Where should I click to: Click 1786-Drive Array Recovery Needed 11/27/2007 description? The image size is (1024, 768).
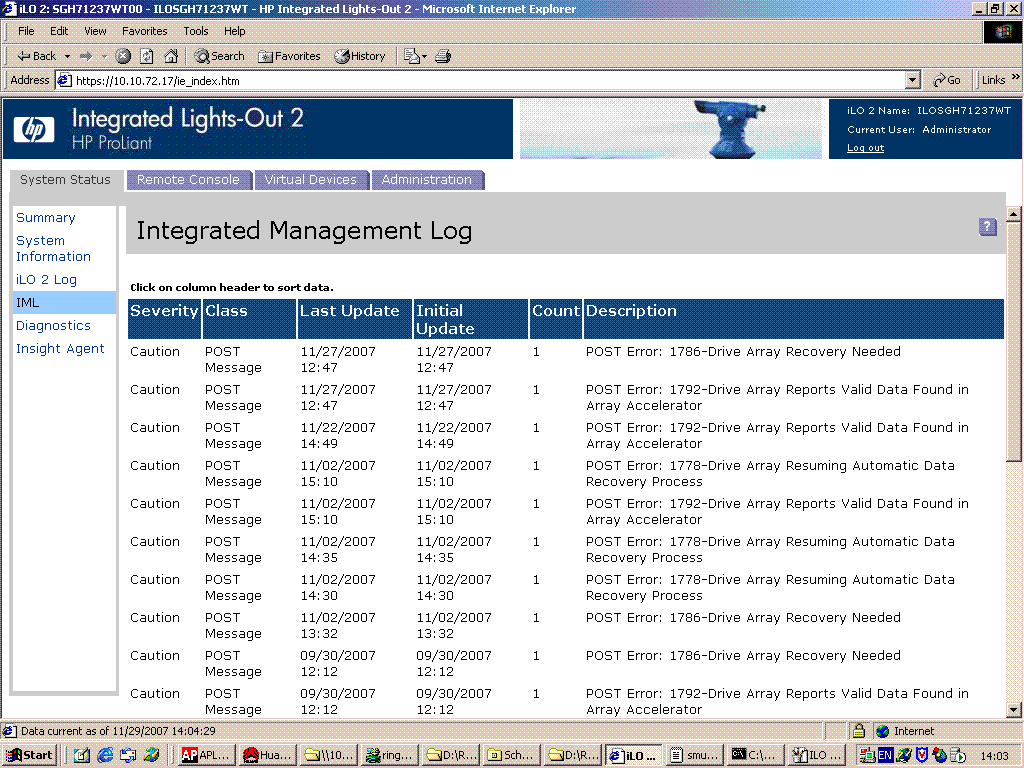tap(743, 351)
